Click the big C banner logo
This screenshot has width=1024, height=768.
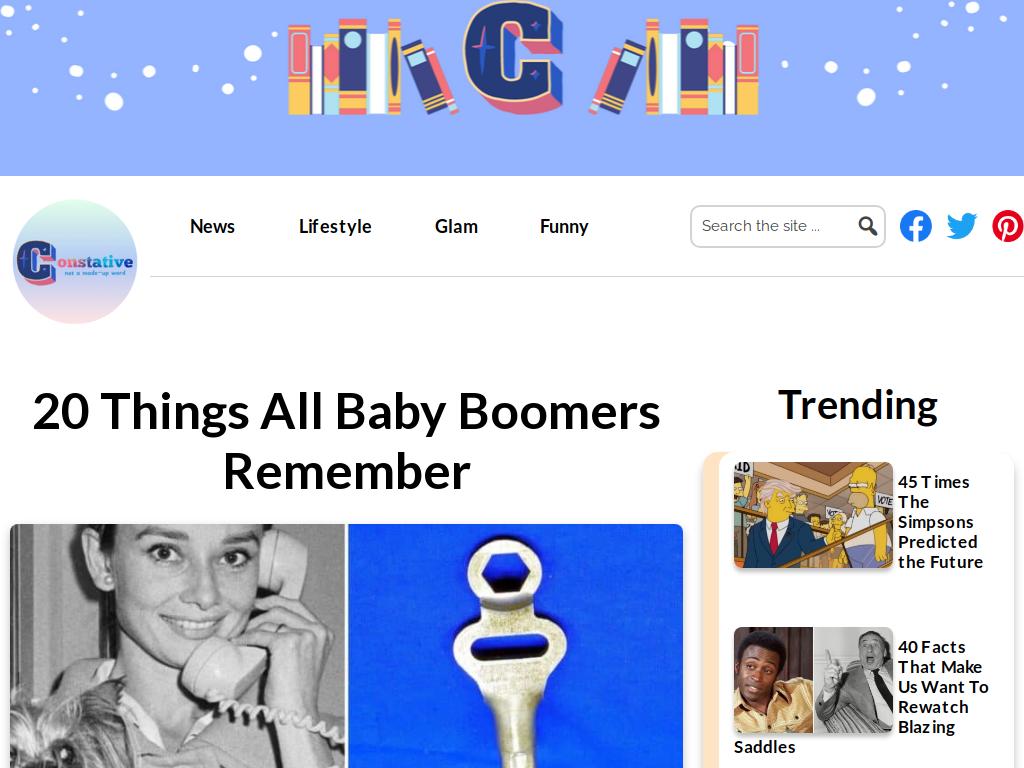[513, 56]
